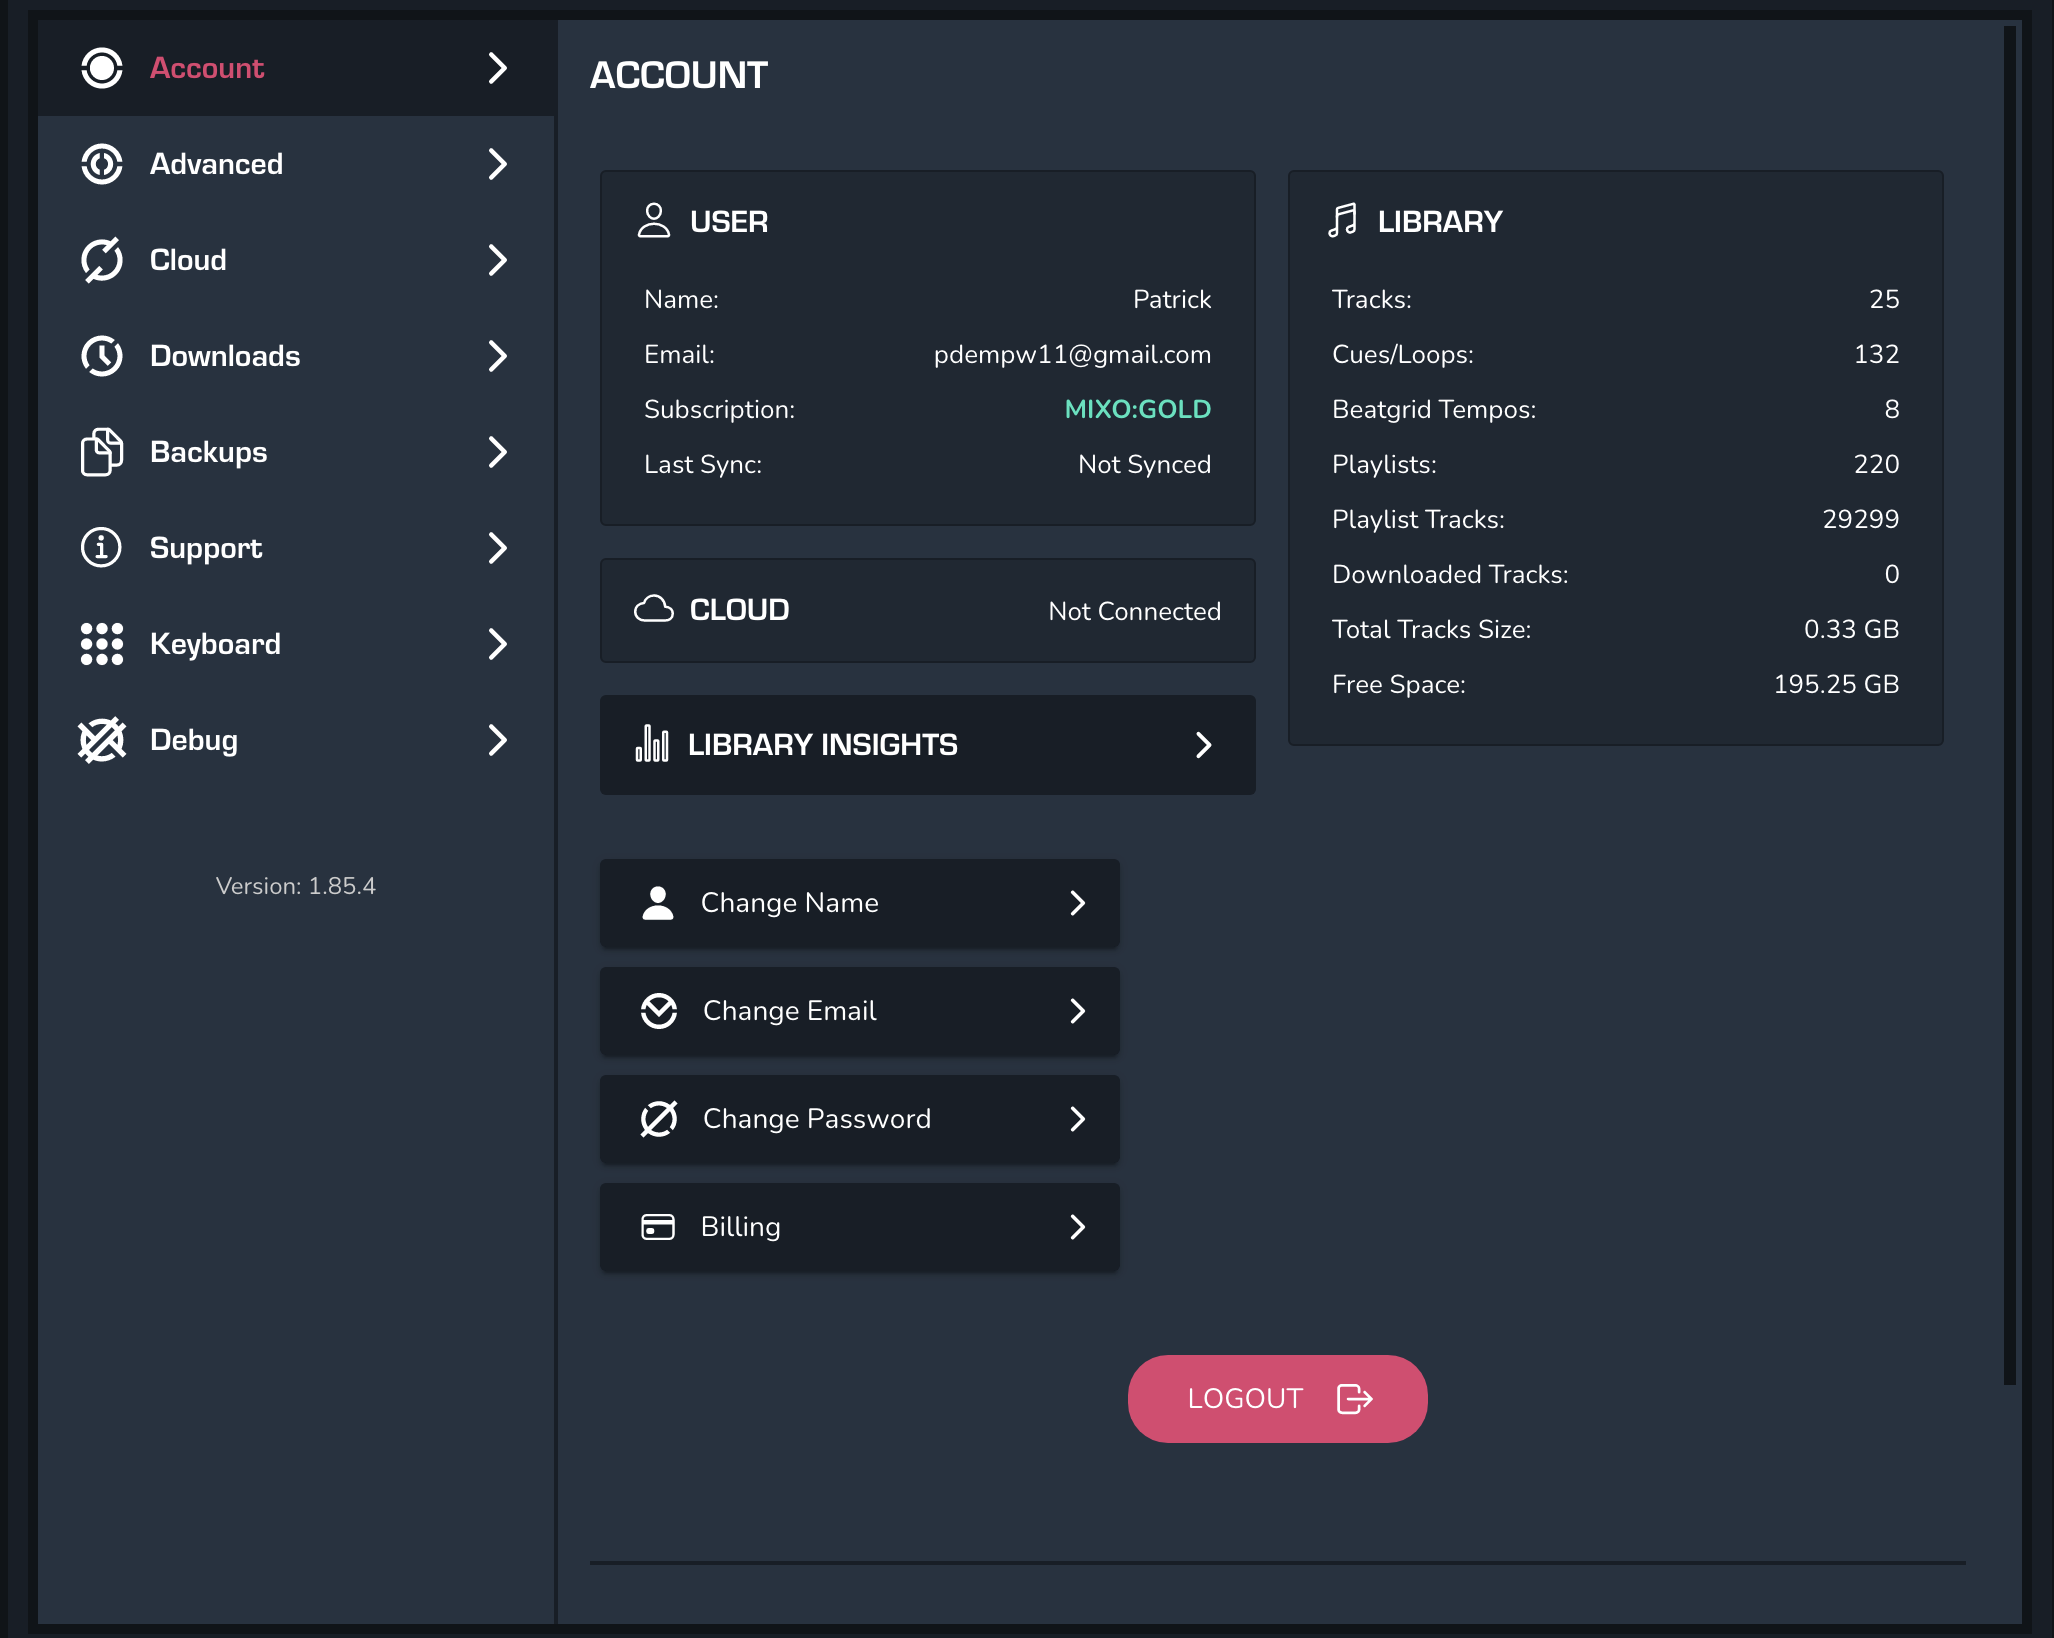Click the Change Email checkmark icon
Image resolution: width=2054 pixels, height=1638 pixels.
[x=659, y=1011]
